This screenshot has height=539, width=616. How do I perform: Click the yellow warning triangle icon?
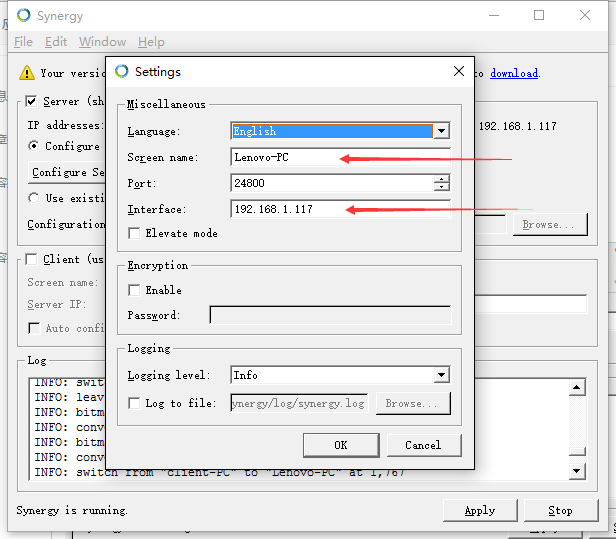tap(27, 73)
